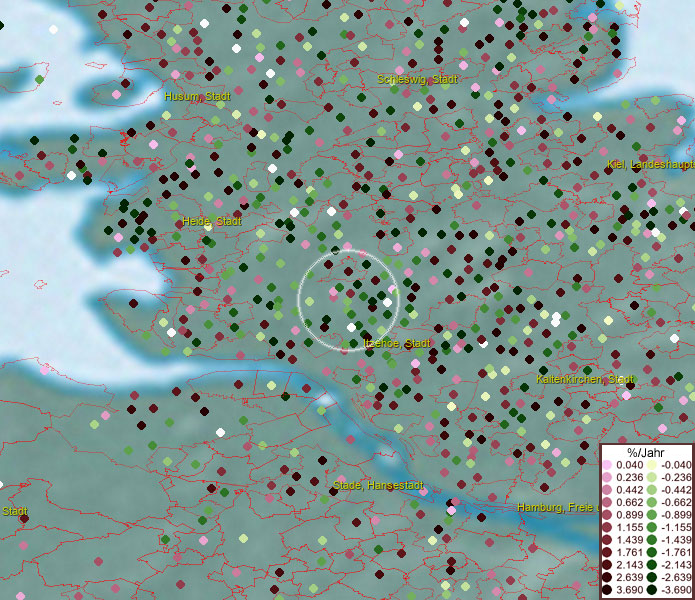The height and width of the screenshot is (600, 695).
Task: Click the legend value -0.662
Action: click(676, 503)
